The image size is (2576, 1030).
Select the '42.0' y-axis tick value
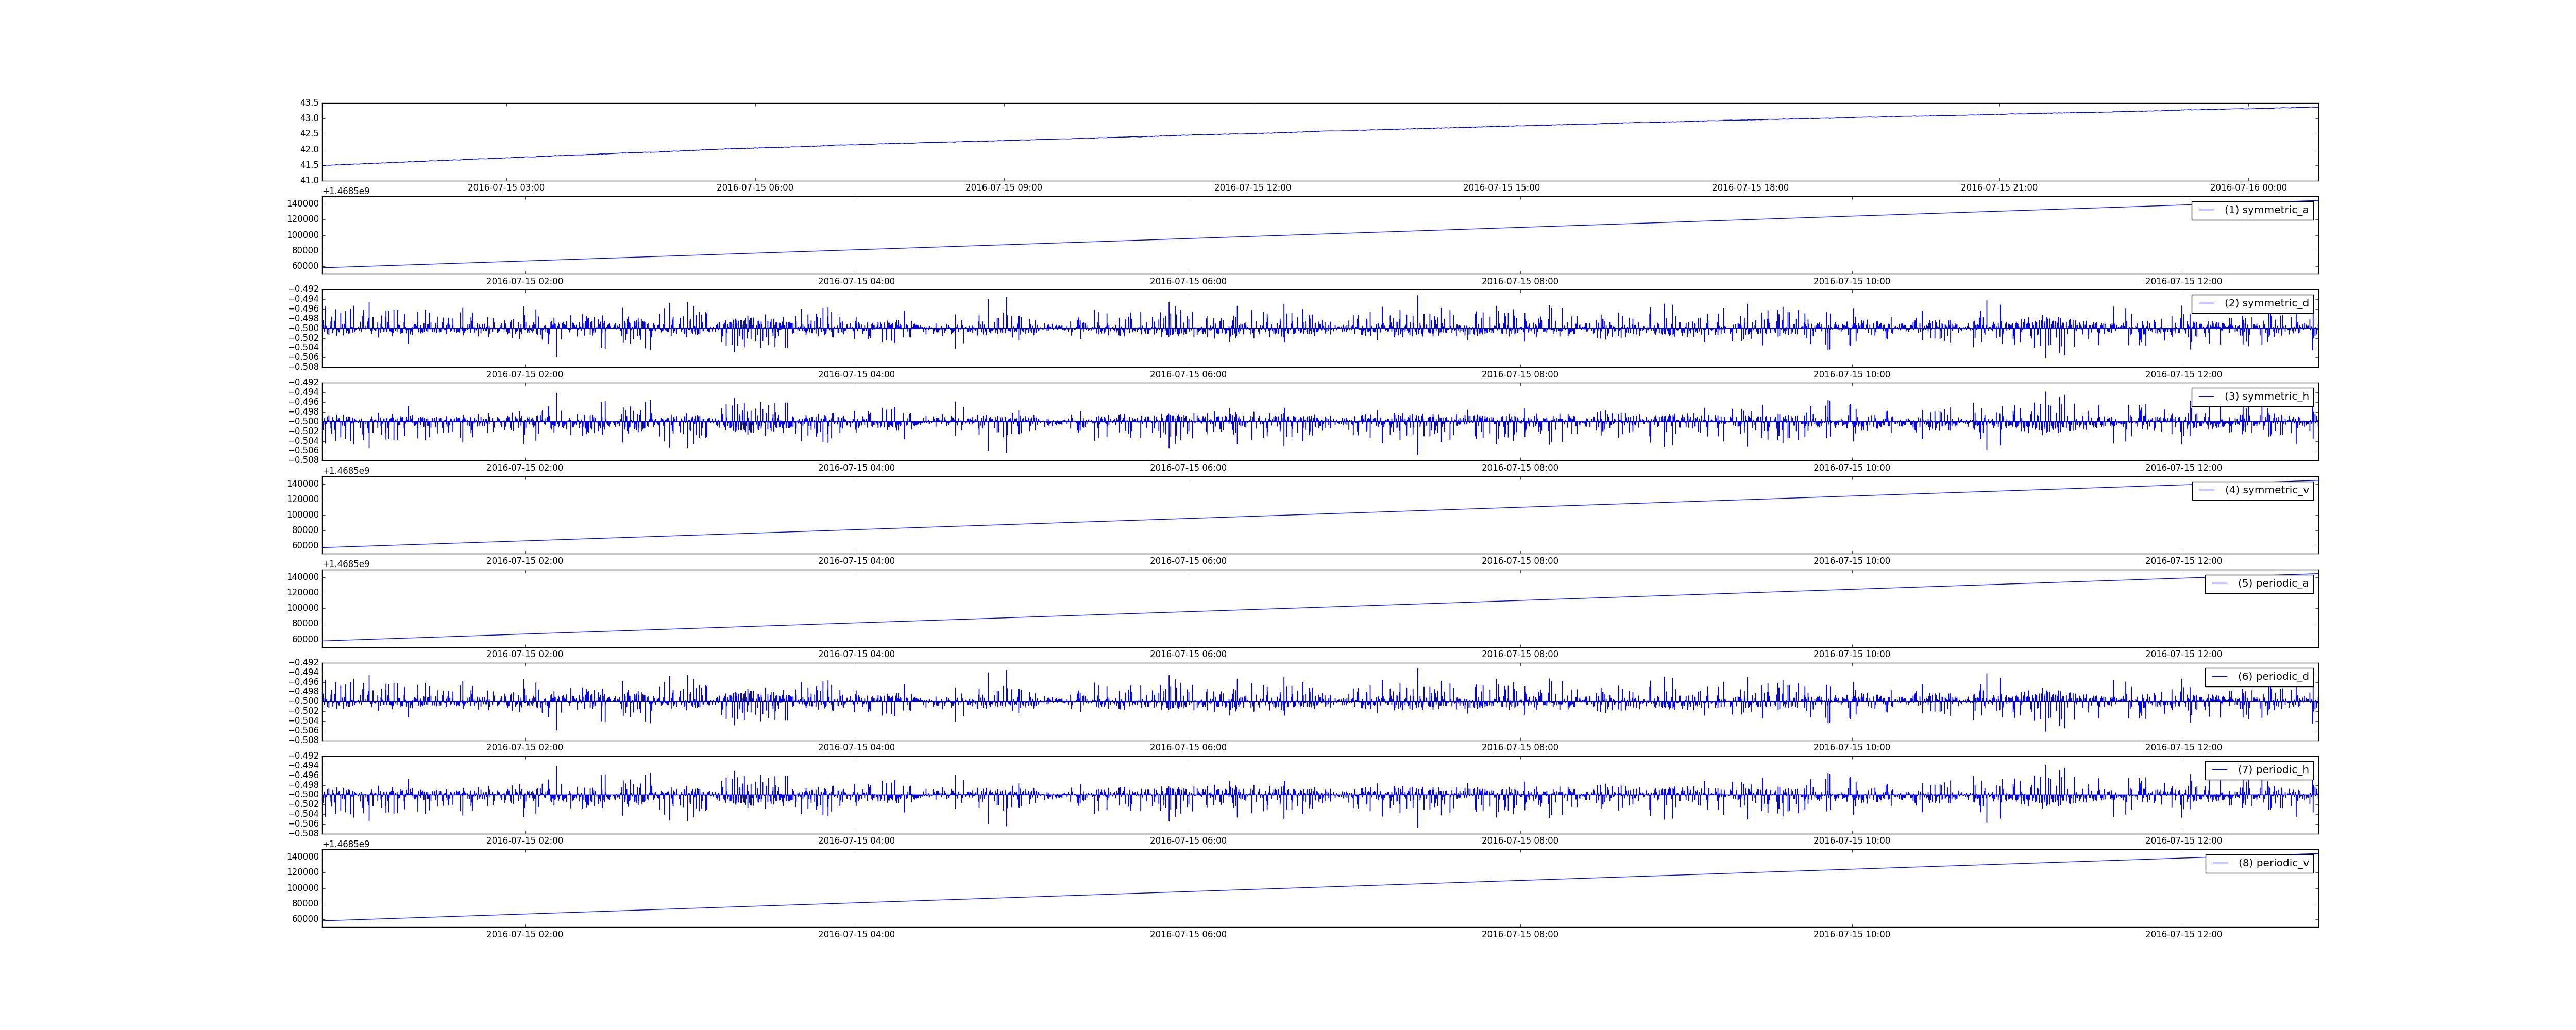tap(309, 150)
